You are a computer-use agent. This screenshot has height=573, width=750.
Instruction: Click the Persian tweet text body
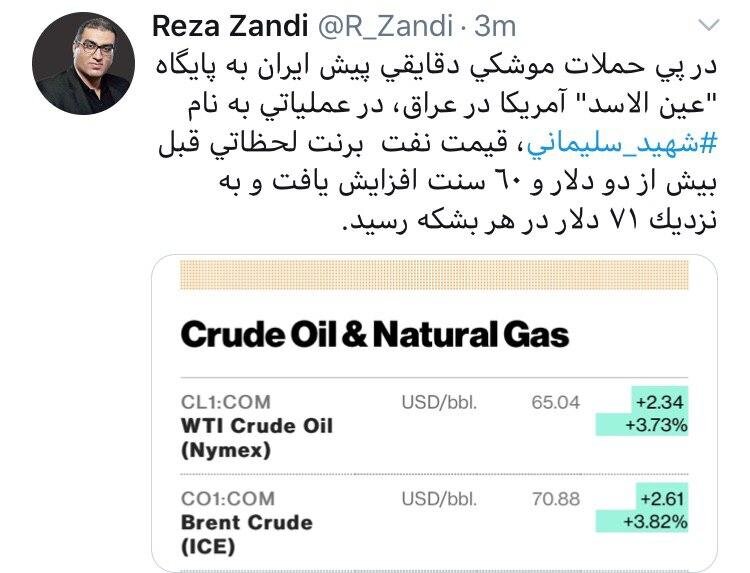coord(437,143)
